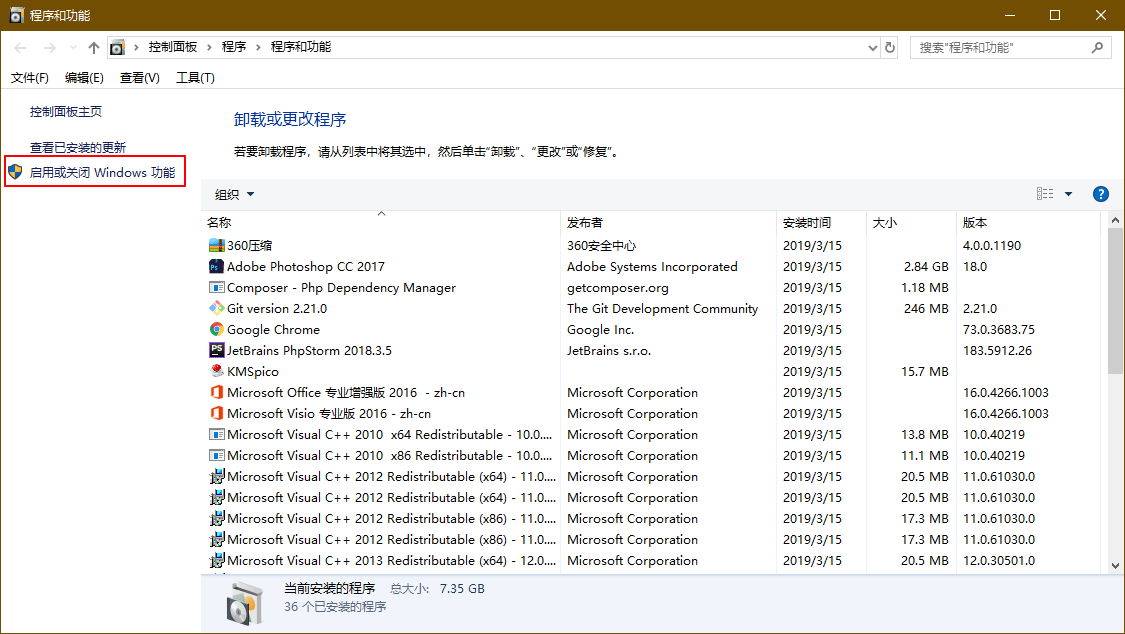Expand the address bar history dropdown
The image size is (1125, 634).
point(870,46)
